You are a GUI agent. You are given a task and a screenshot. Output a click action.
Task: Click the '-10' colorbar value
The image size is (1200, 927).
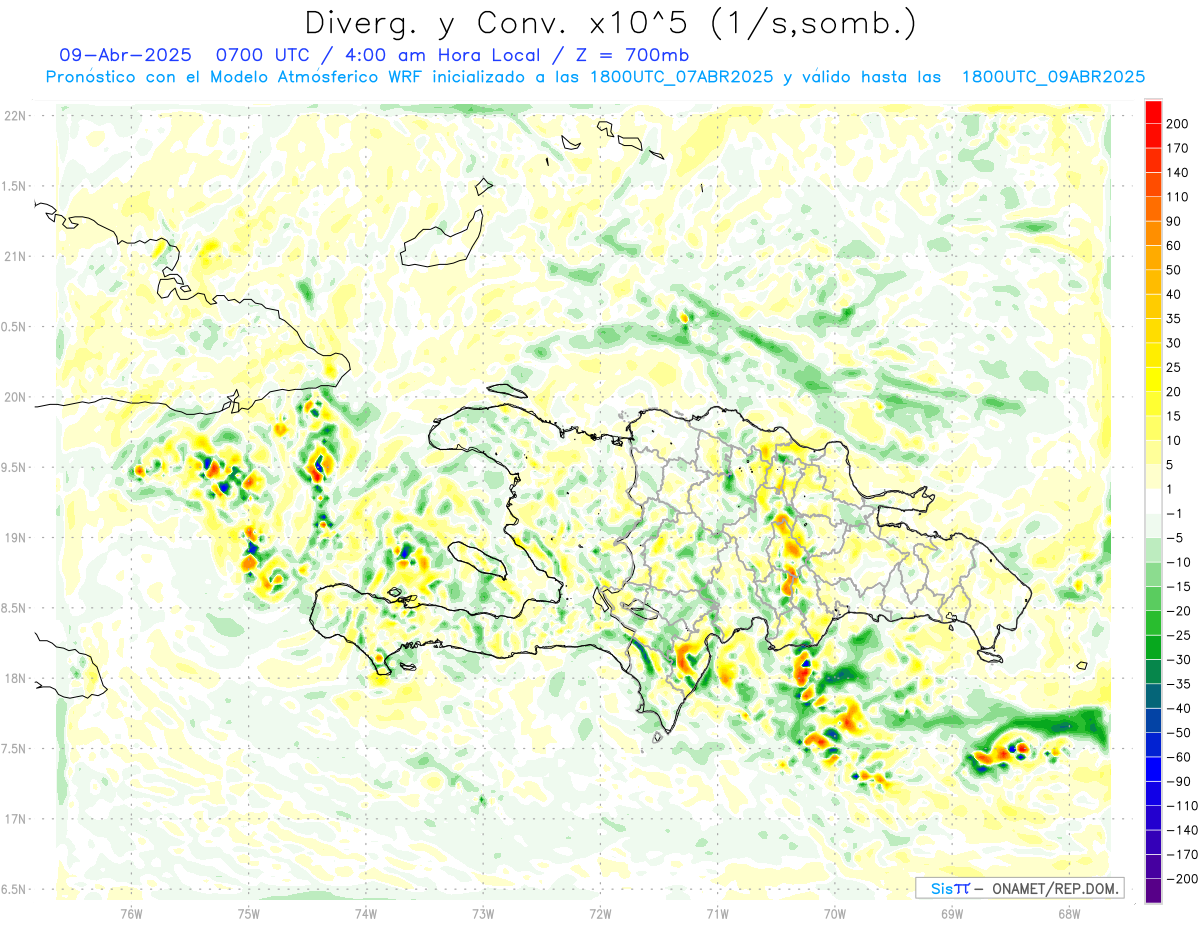[x=1177, y=562]
